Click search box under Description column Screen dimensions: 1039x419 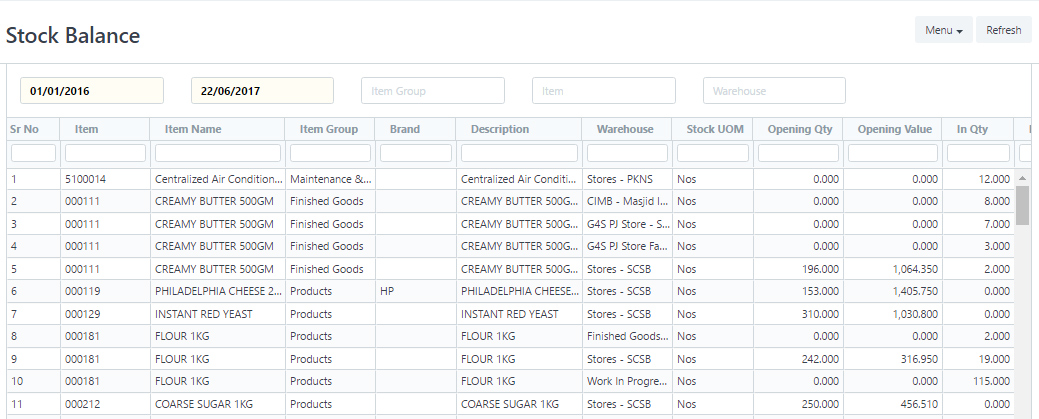click(518, 153)
